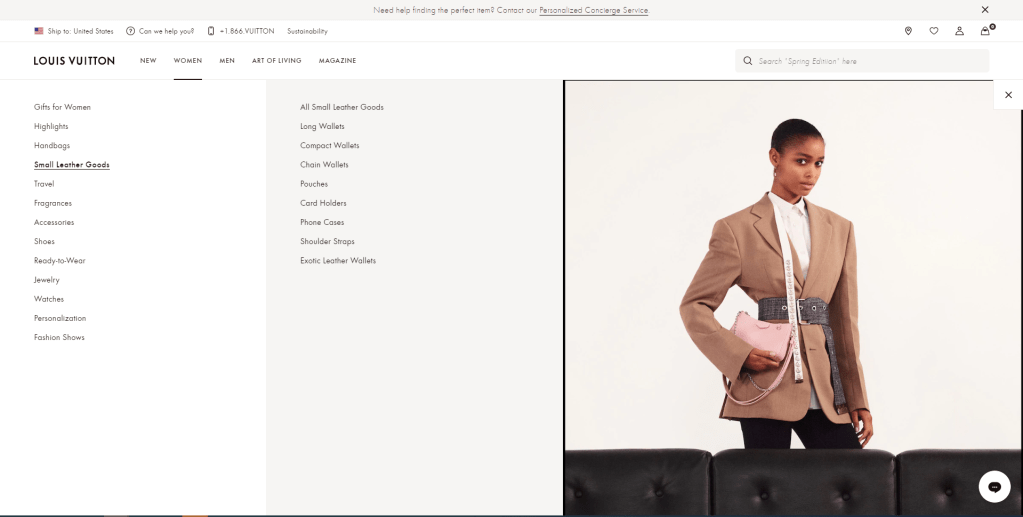Open the Art of Living menu
The image size is (1023, 517).
[x=276, y=61]
